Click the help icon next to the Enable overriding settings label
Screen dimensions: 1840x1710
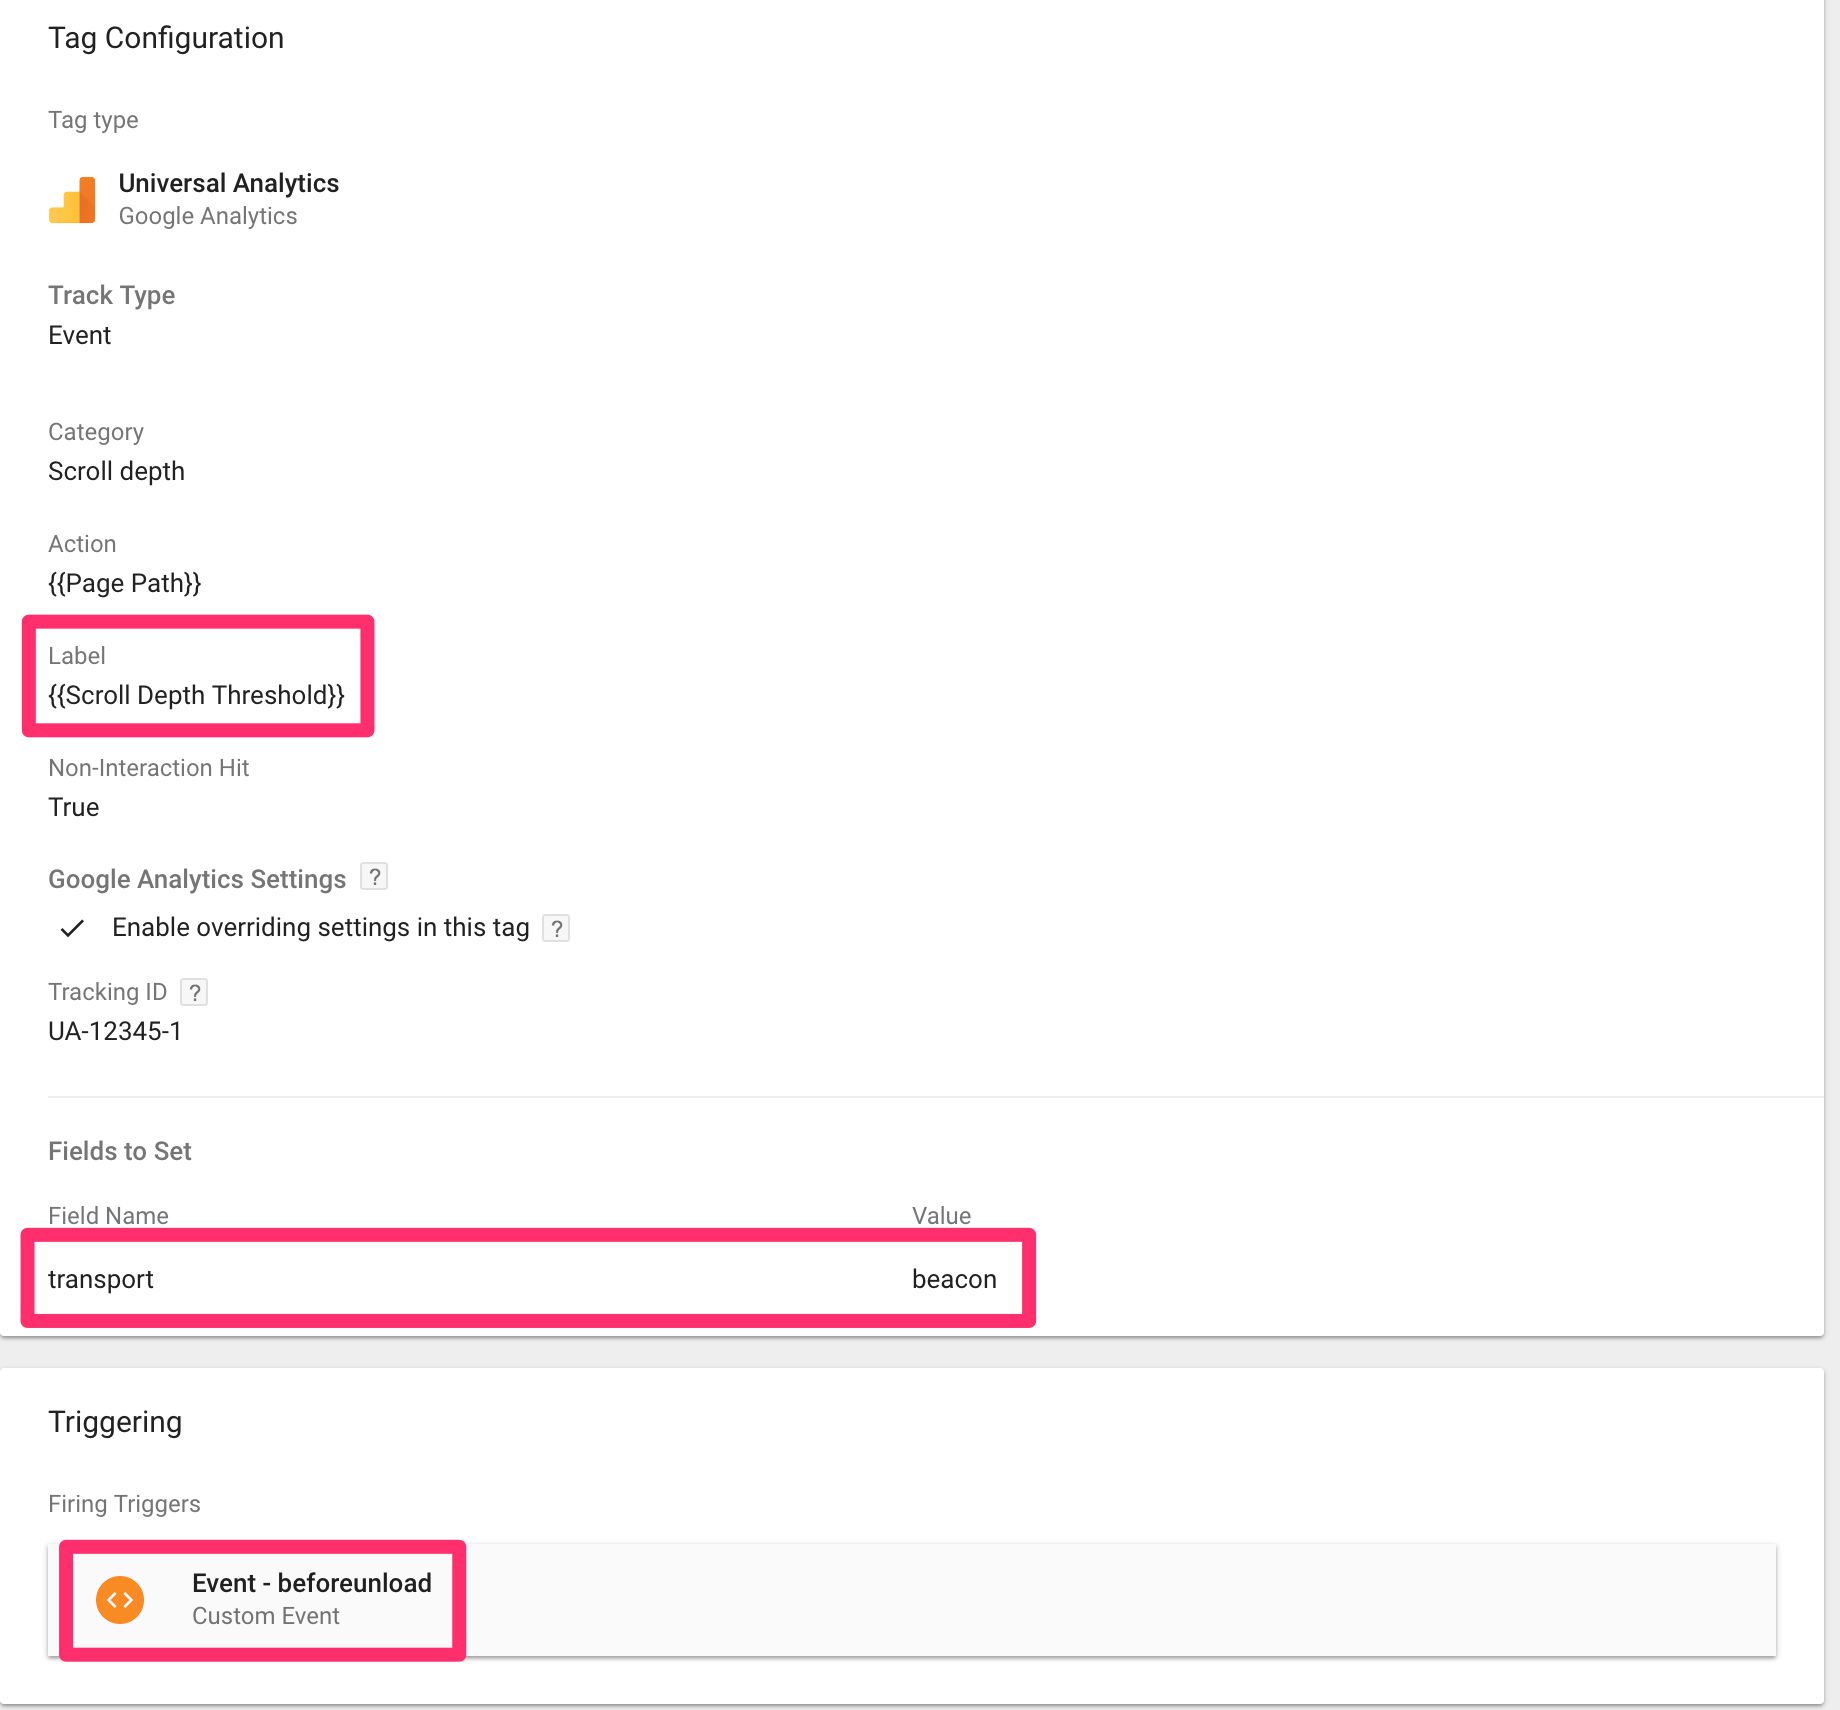pos(556,928)
